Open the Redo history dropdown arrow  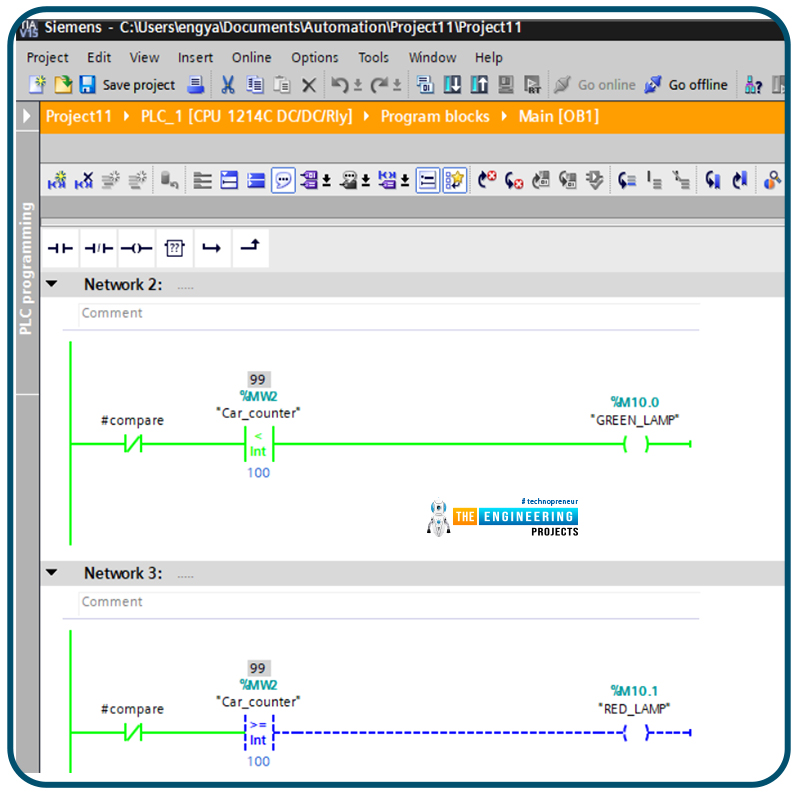coord(397,85)
